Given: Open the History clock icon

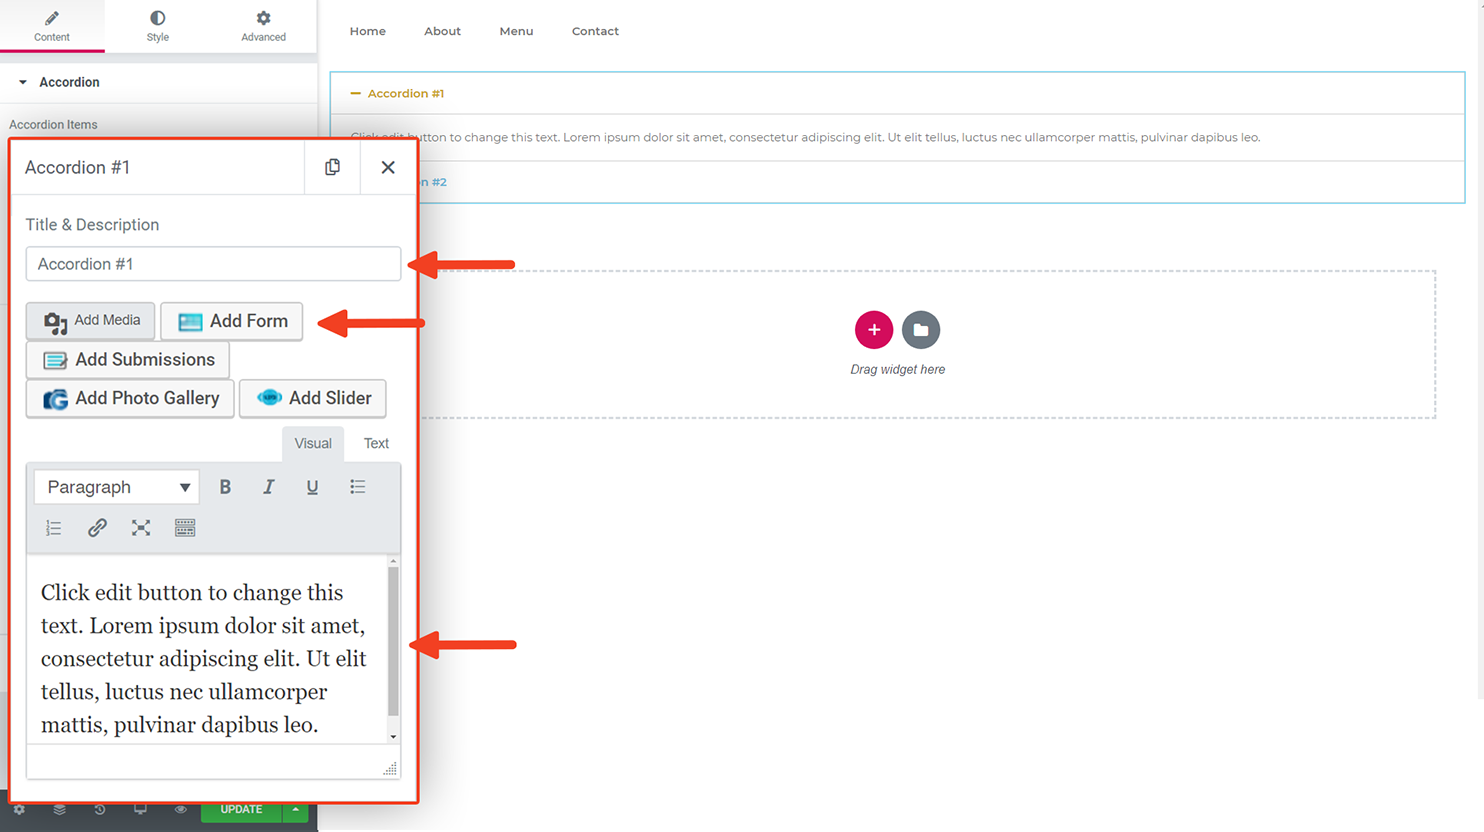Looking at the screenshot, I should click(x=99, y=809).
